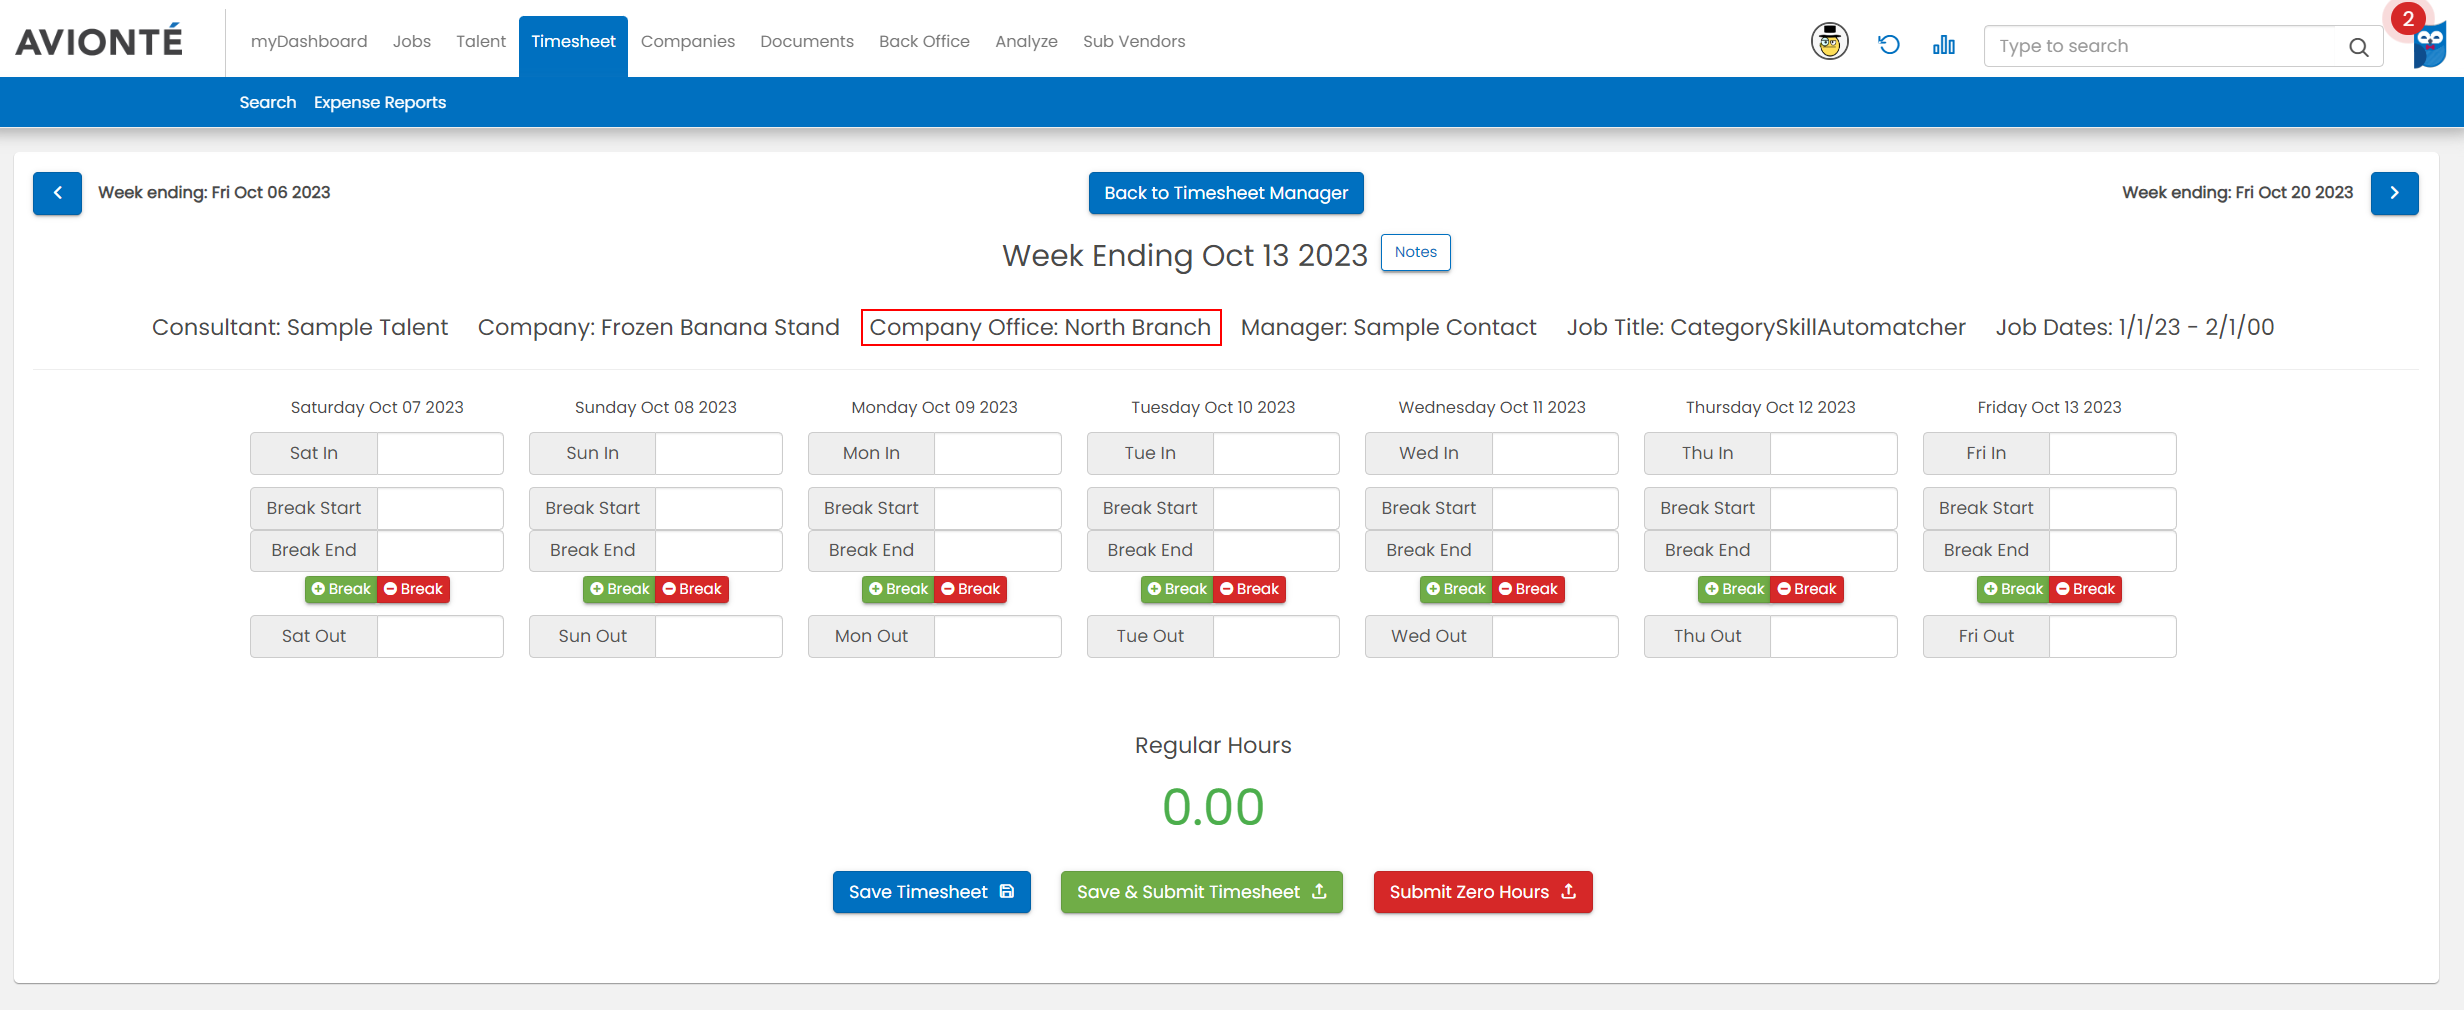Click the AVIONTÉ logo
The image size is (2464, 1010).
[x=97, y=39]
